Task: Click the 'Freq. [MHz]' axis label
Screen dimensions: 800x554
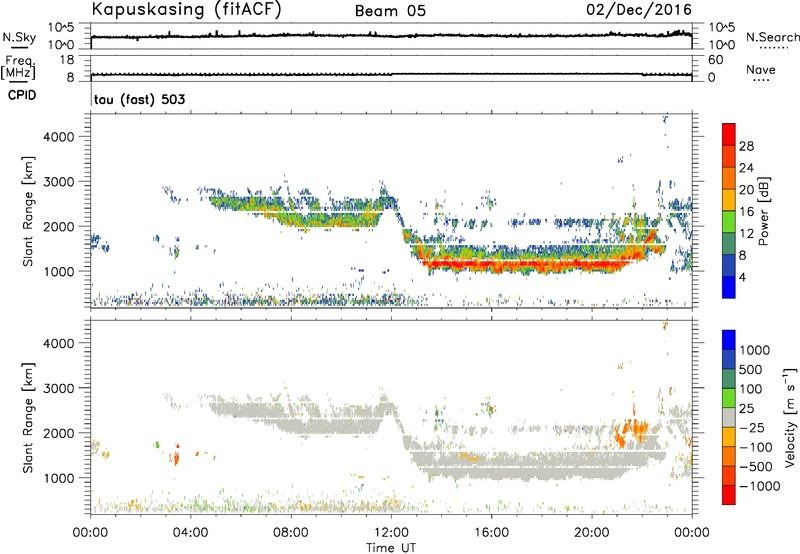Action: (18, 67)
